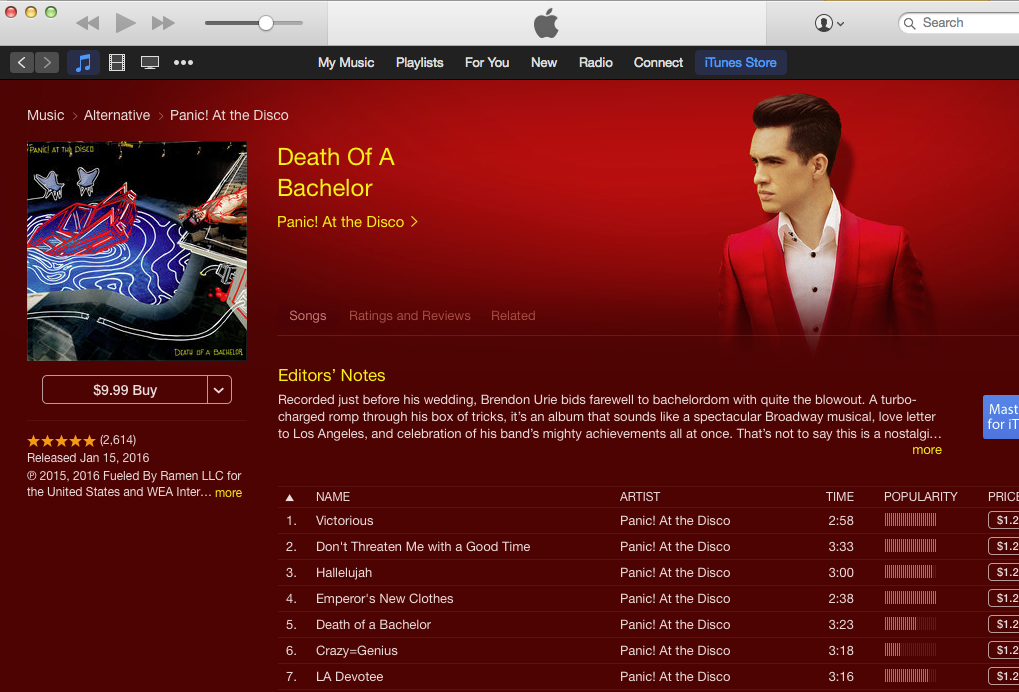Click the price button for Emperor's New Clothes
The image size is (1019, 692).
(1003, 598)
